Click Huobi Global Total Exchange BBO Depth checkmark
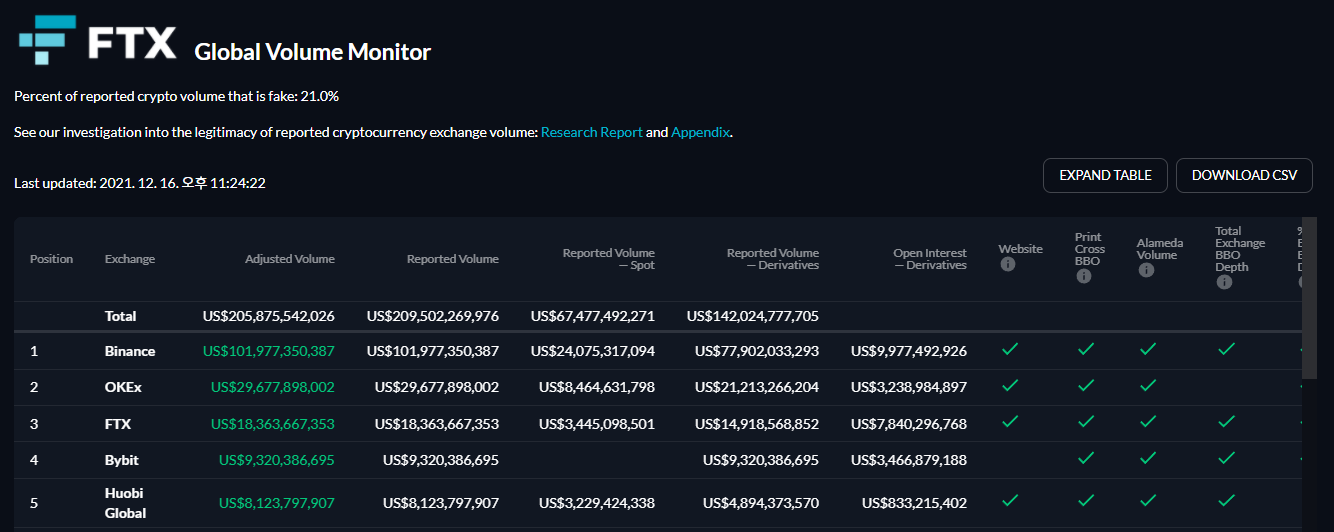The width and height of the screenshot is (1334, 532). tap(1226, 500)
